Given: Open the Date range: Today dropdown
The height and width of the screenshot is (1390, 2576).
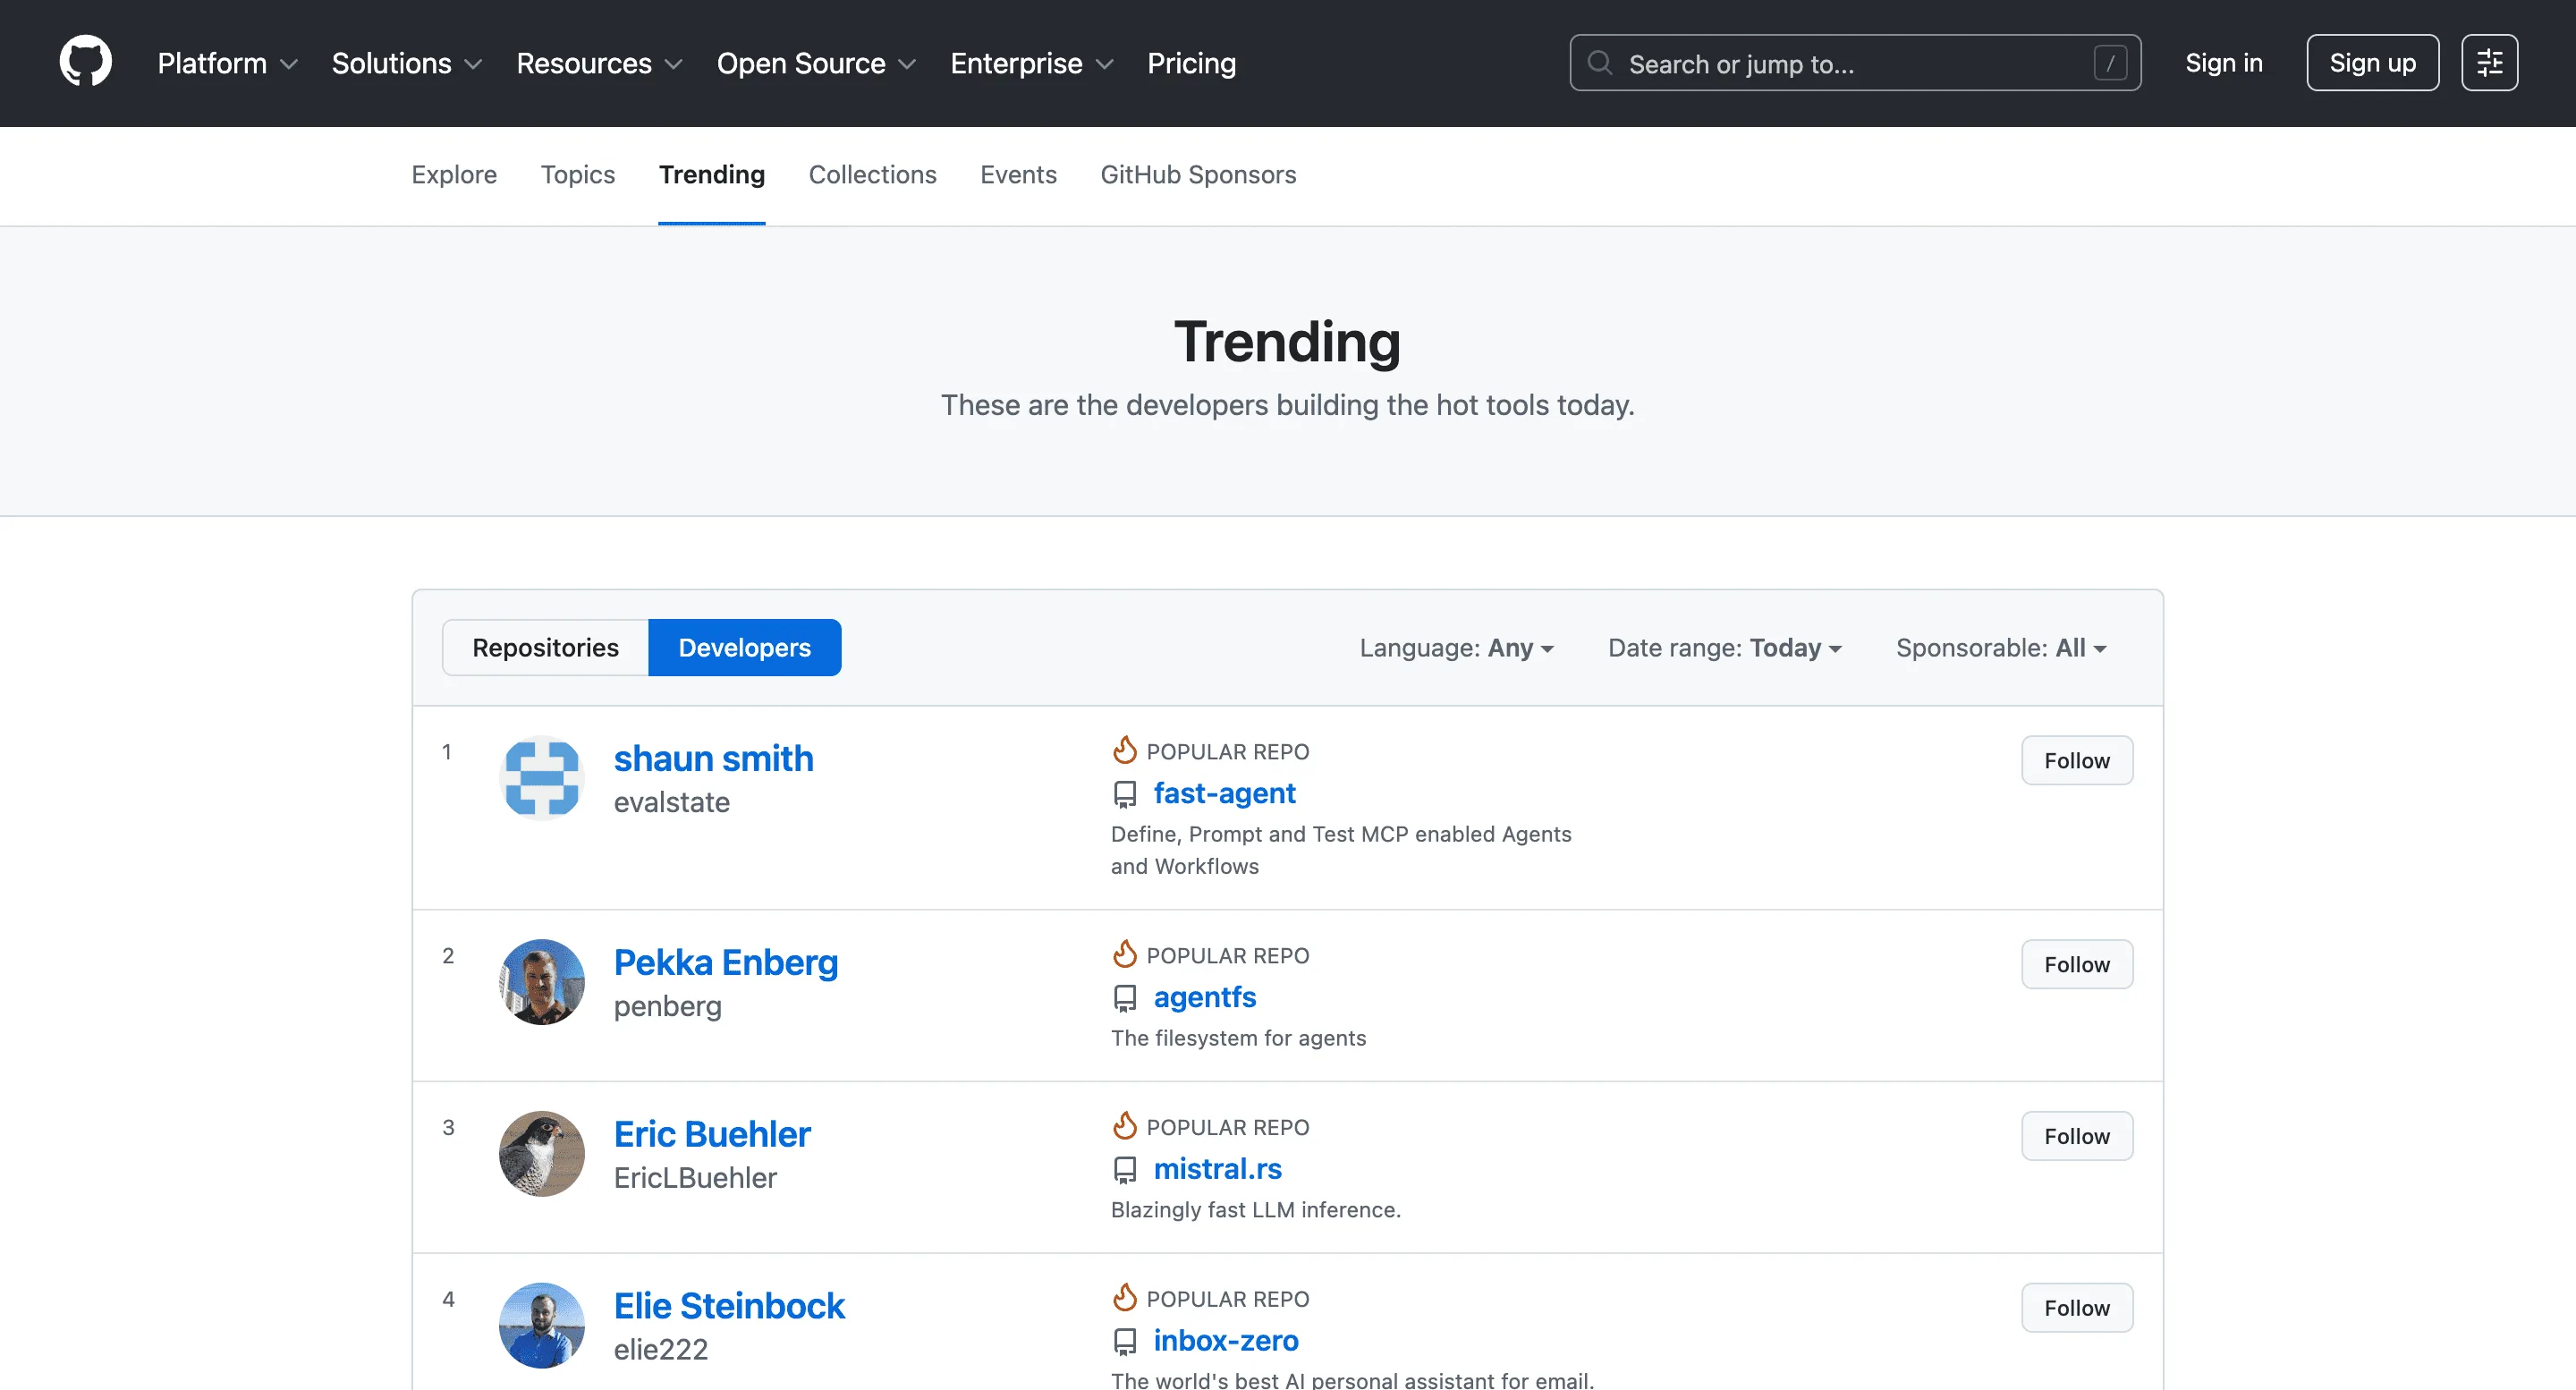Looking at the screenshot, I should [1724, 648].
